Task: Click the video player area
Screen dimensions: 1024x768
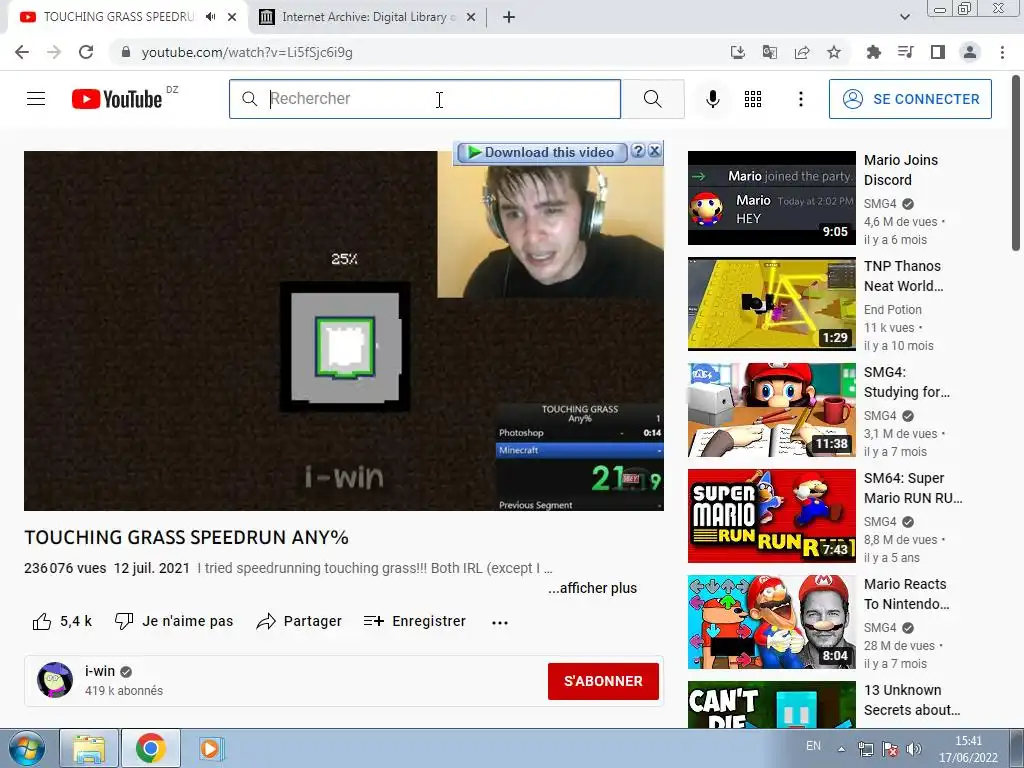Action: (x=344, y=330)
